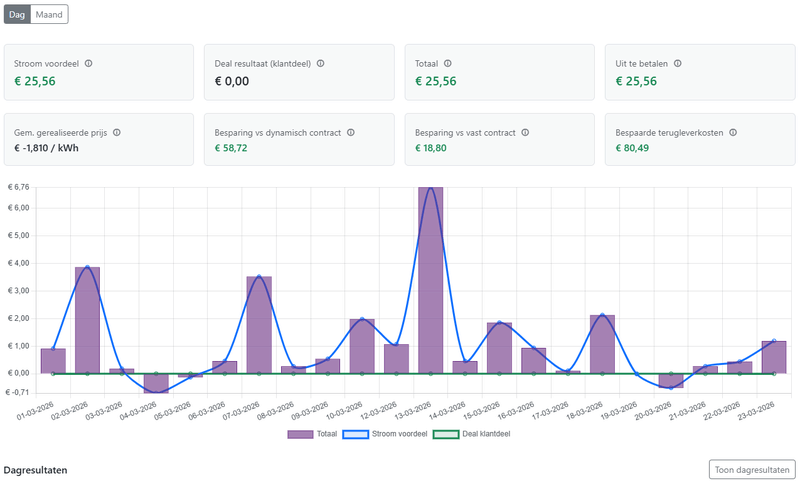
Task: Click the Totaal purple legend swatch
Action: click(x=300, y=434)
